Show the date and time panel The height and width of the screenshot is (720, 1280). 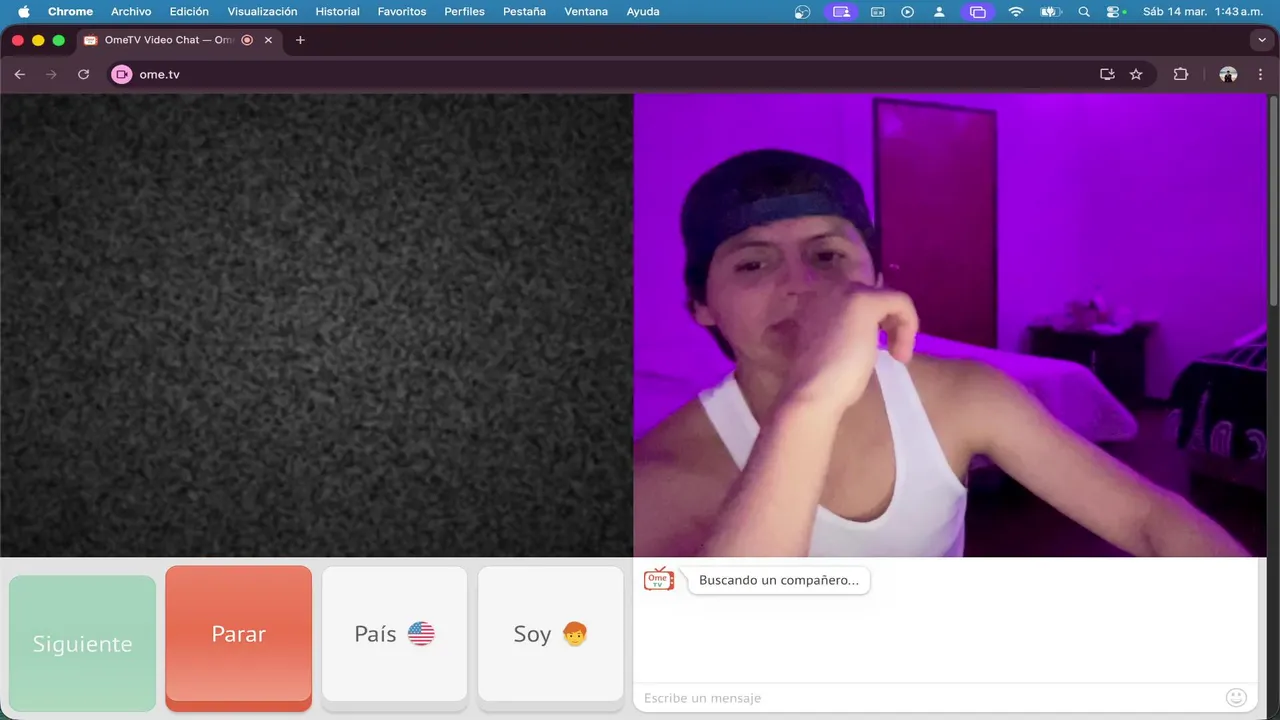coord(1203,12)
